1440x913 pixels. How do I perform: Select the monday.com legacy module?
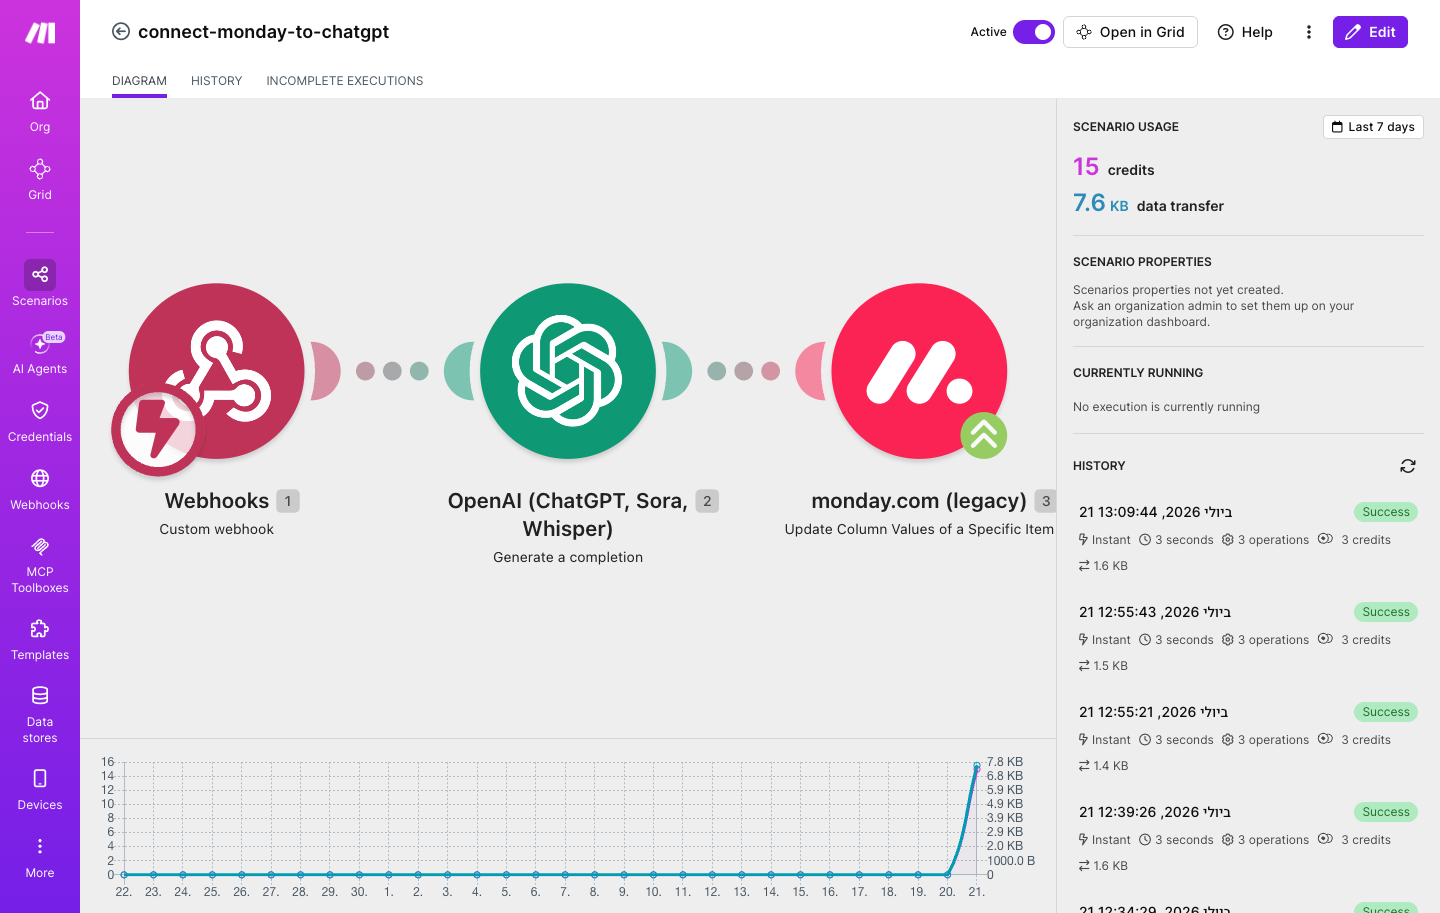click(919, 371)
